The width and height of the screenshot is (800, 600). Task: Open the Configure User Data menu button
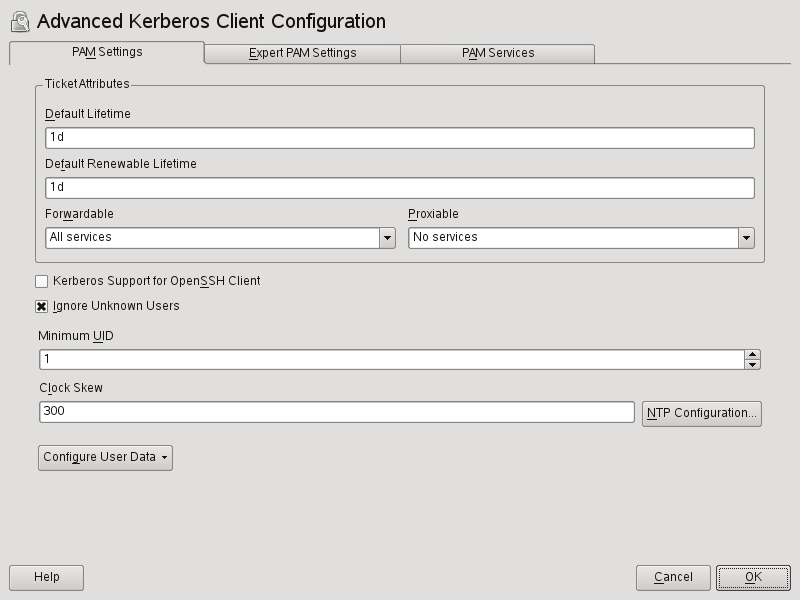(x=104, y=458)
